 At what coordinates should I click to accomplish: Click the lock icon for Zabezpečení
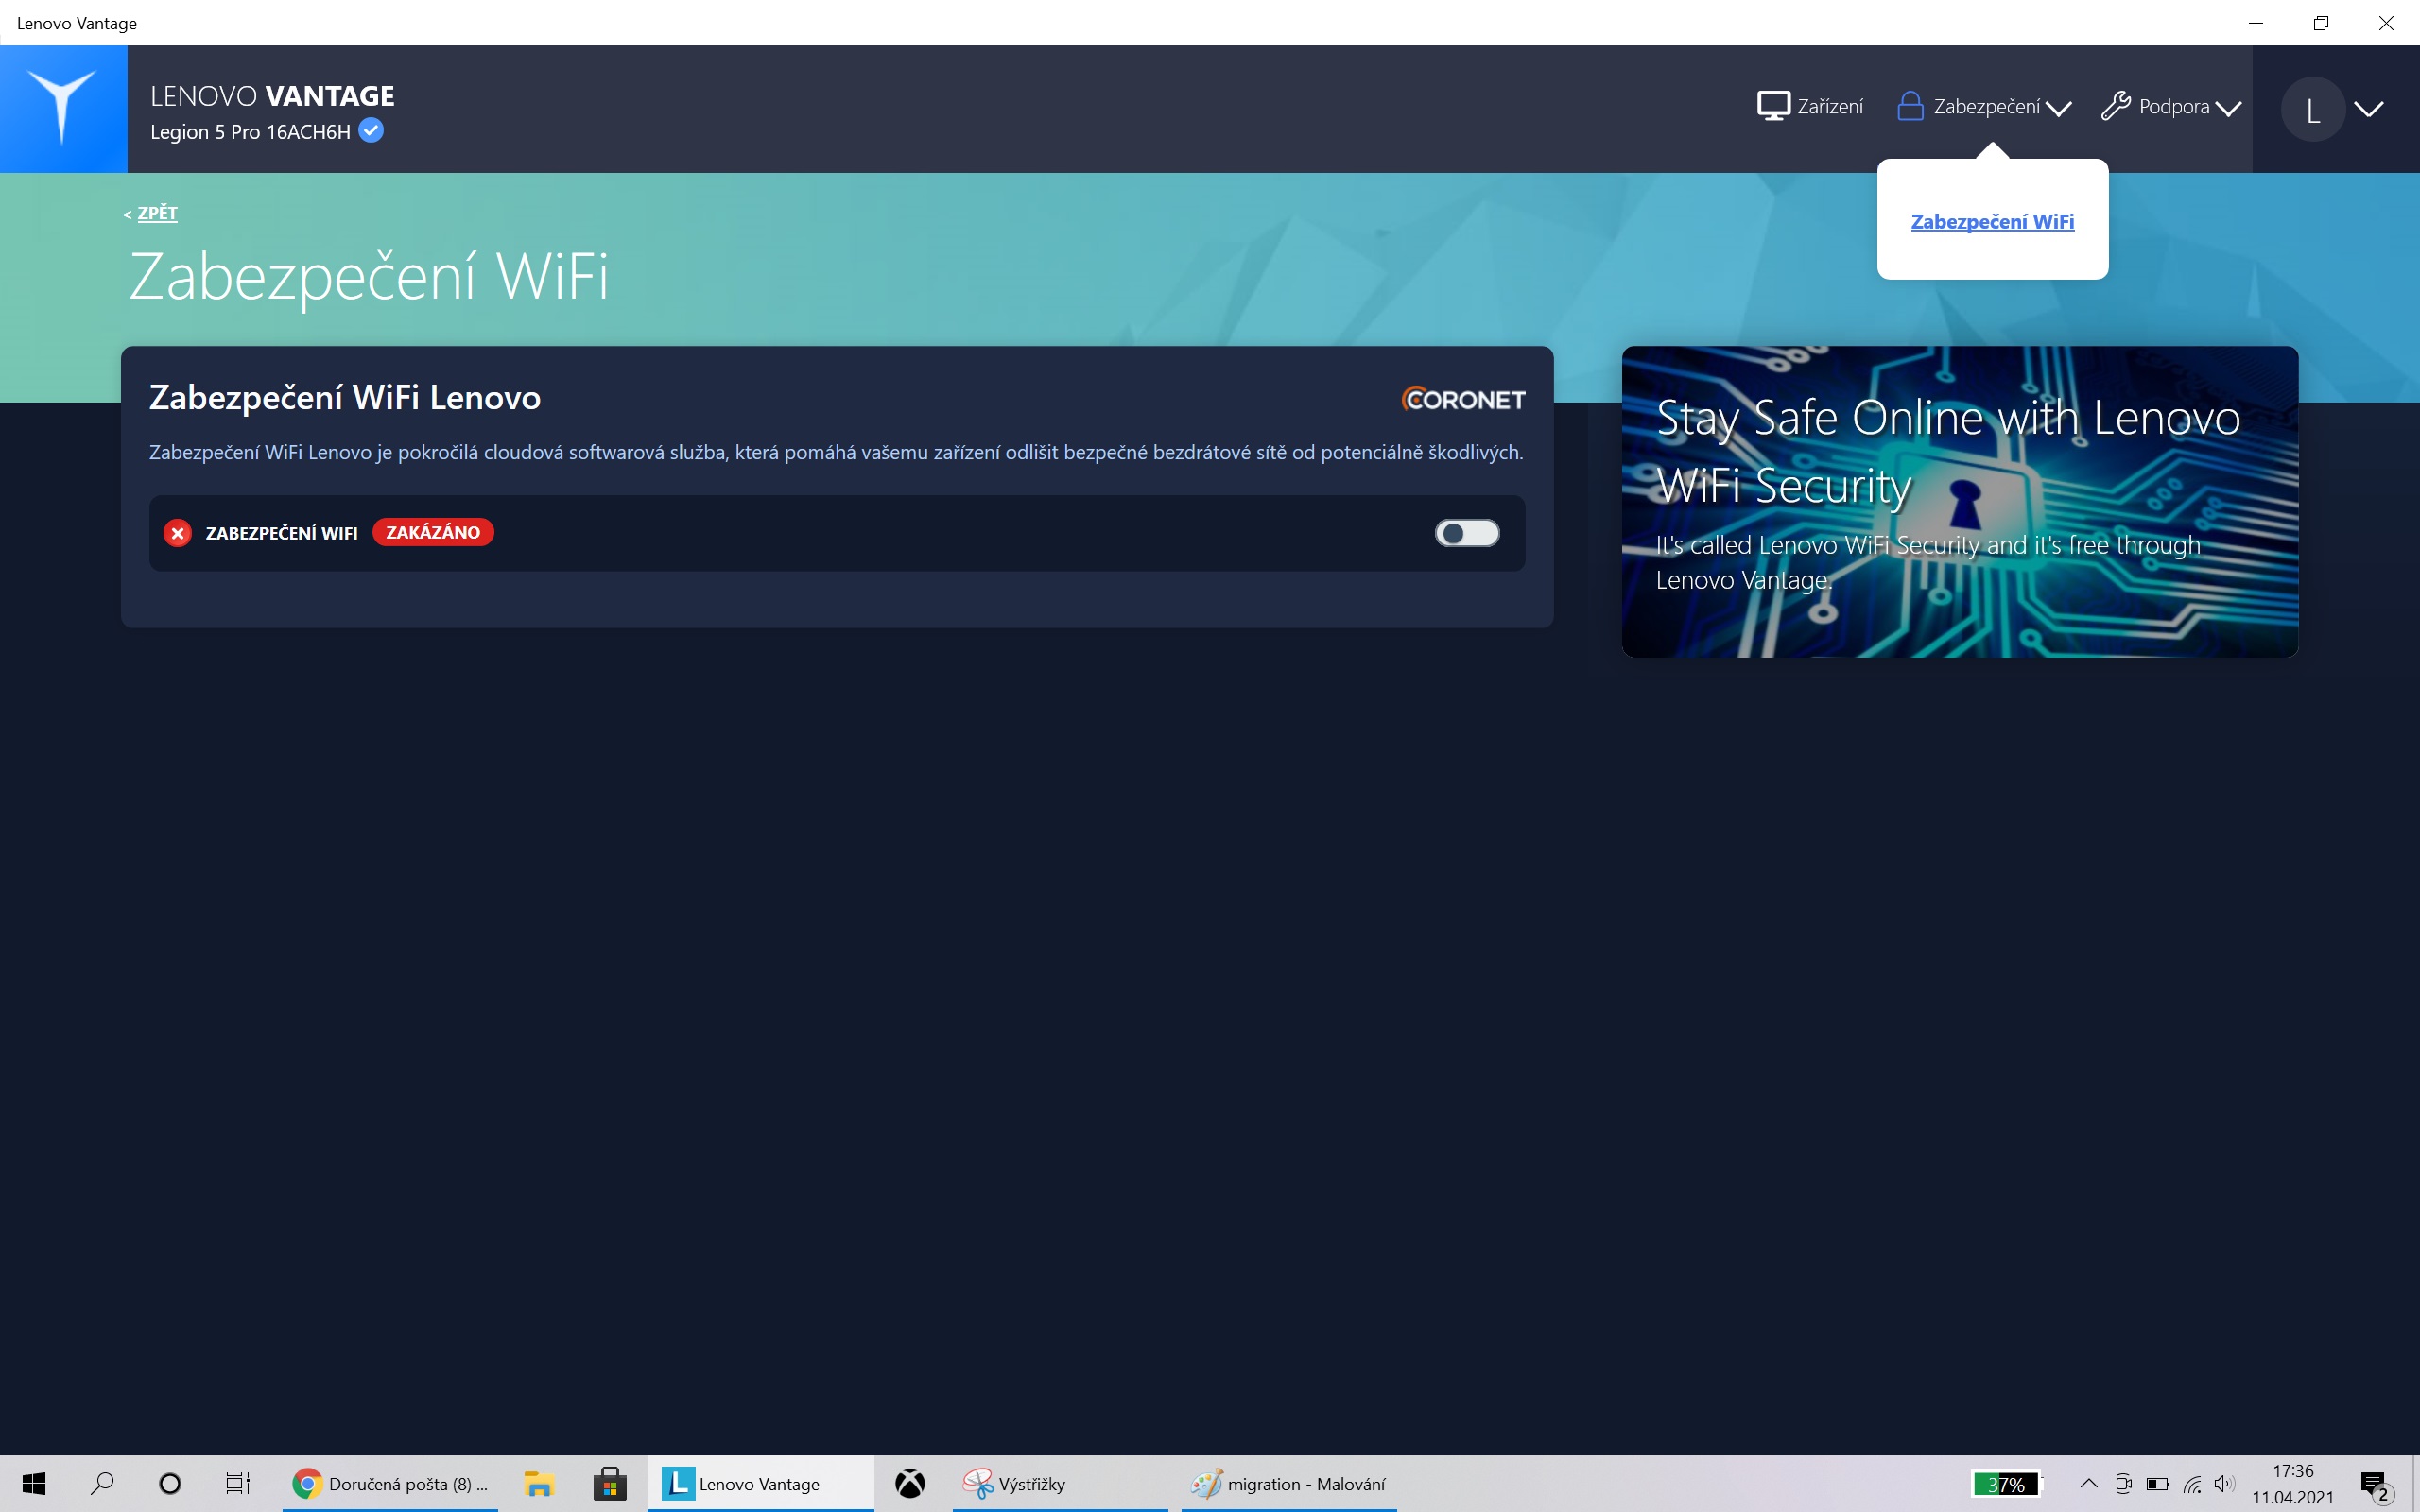coord(1910,106)
